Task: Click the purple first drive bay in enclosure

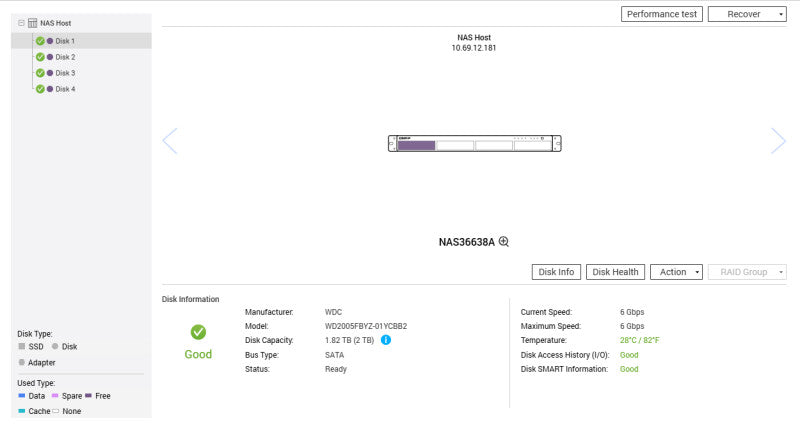Action: (416, 145)
